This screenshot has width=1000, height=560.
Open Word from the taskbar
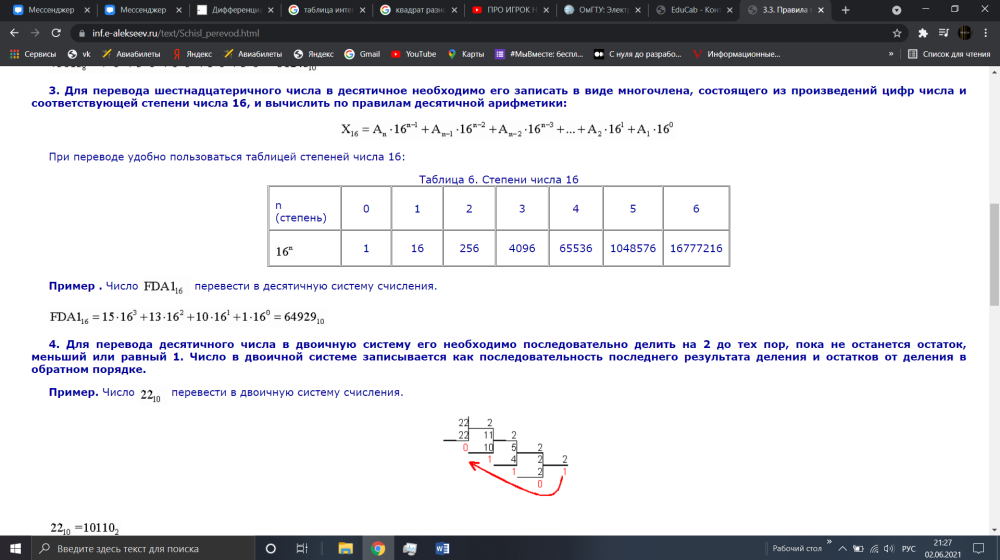tap(442, 549)
